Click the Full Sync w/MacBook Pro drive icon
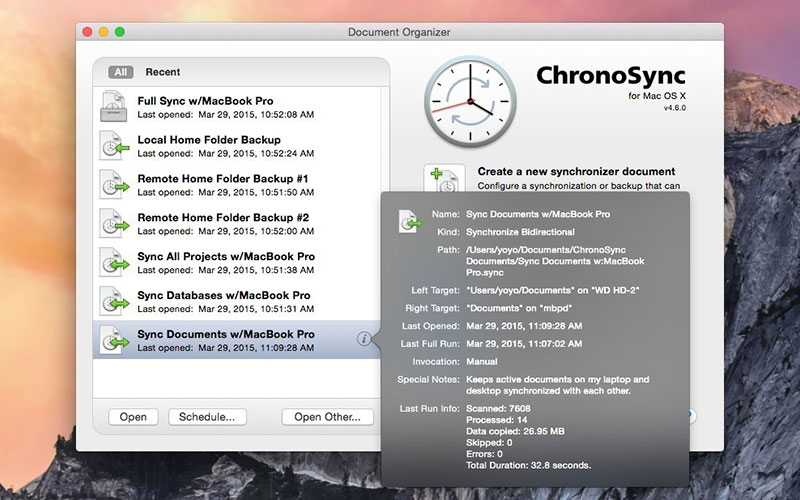The width and height of the screenshot is (800, 500). [x=113, y=106]
